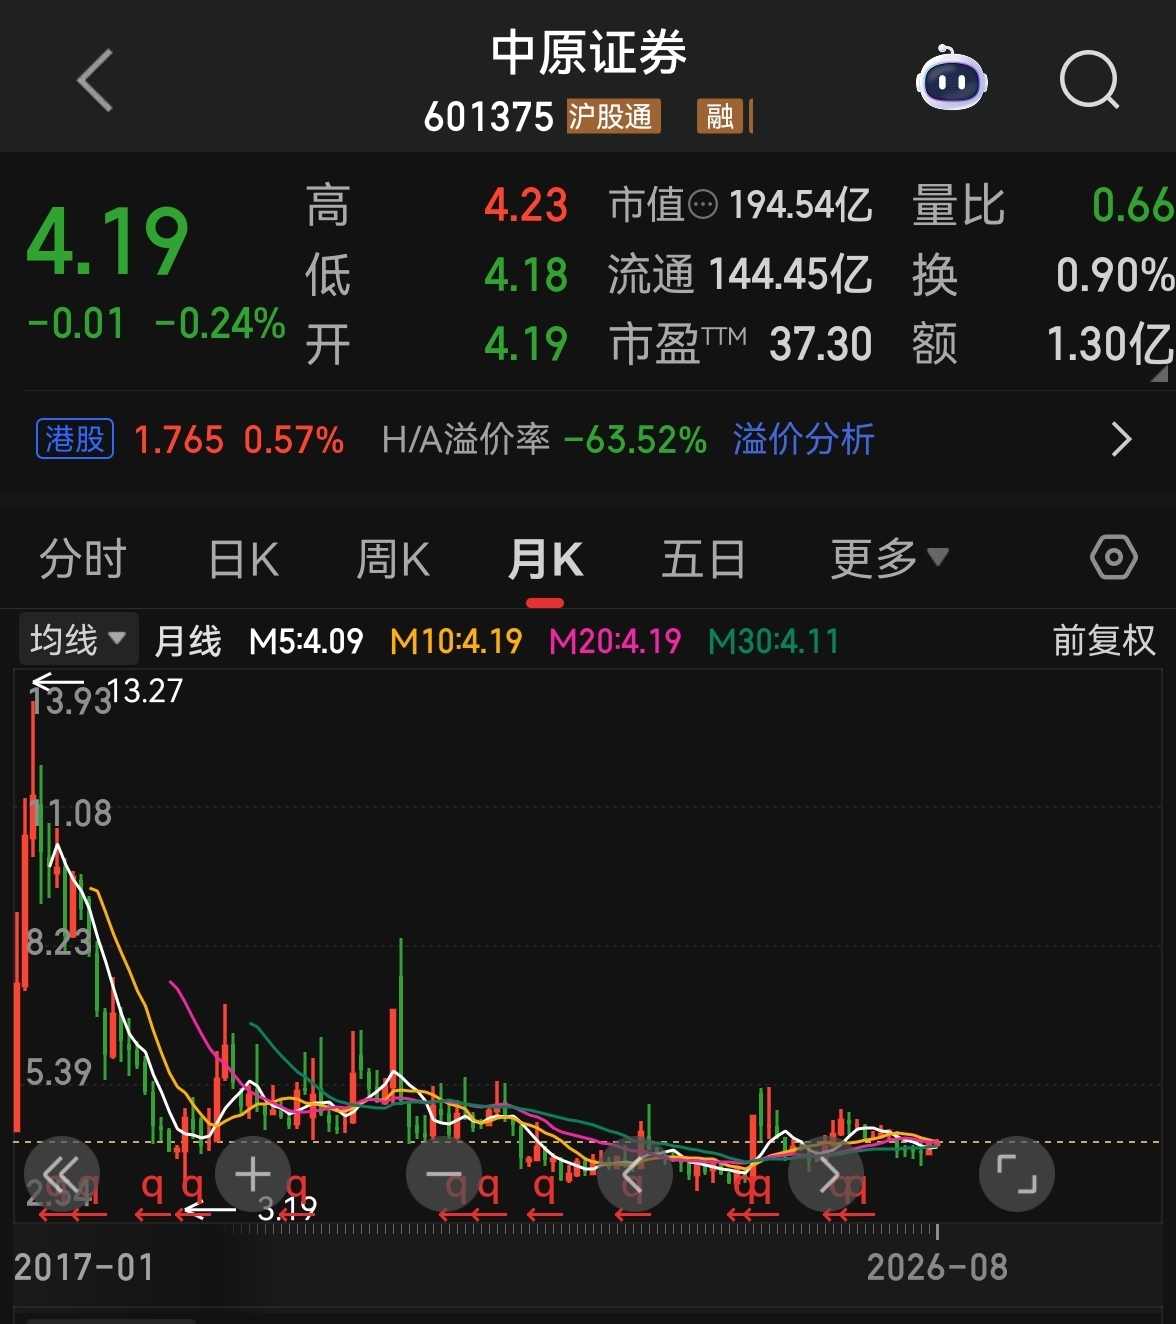Tap the 额 1.30亿 value
This screenshot has width=1176, height=1324.
click(x=1110, y=344)
